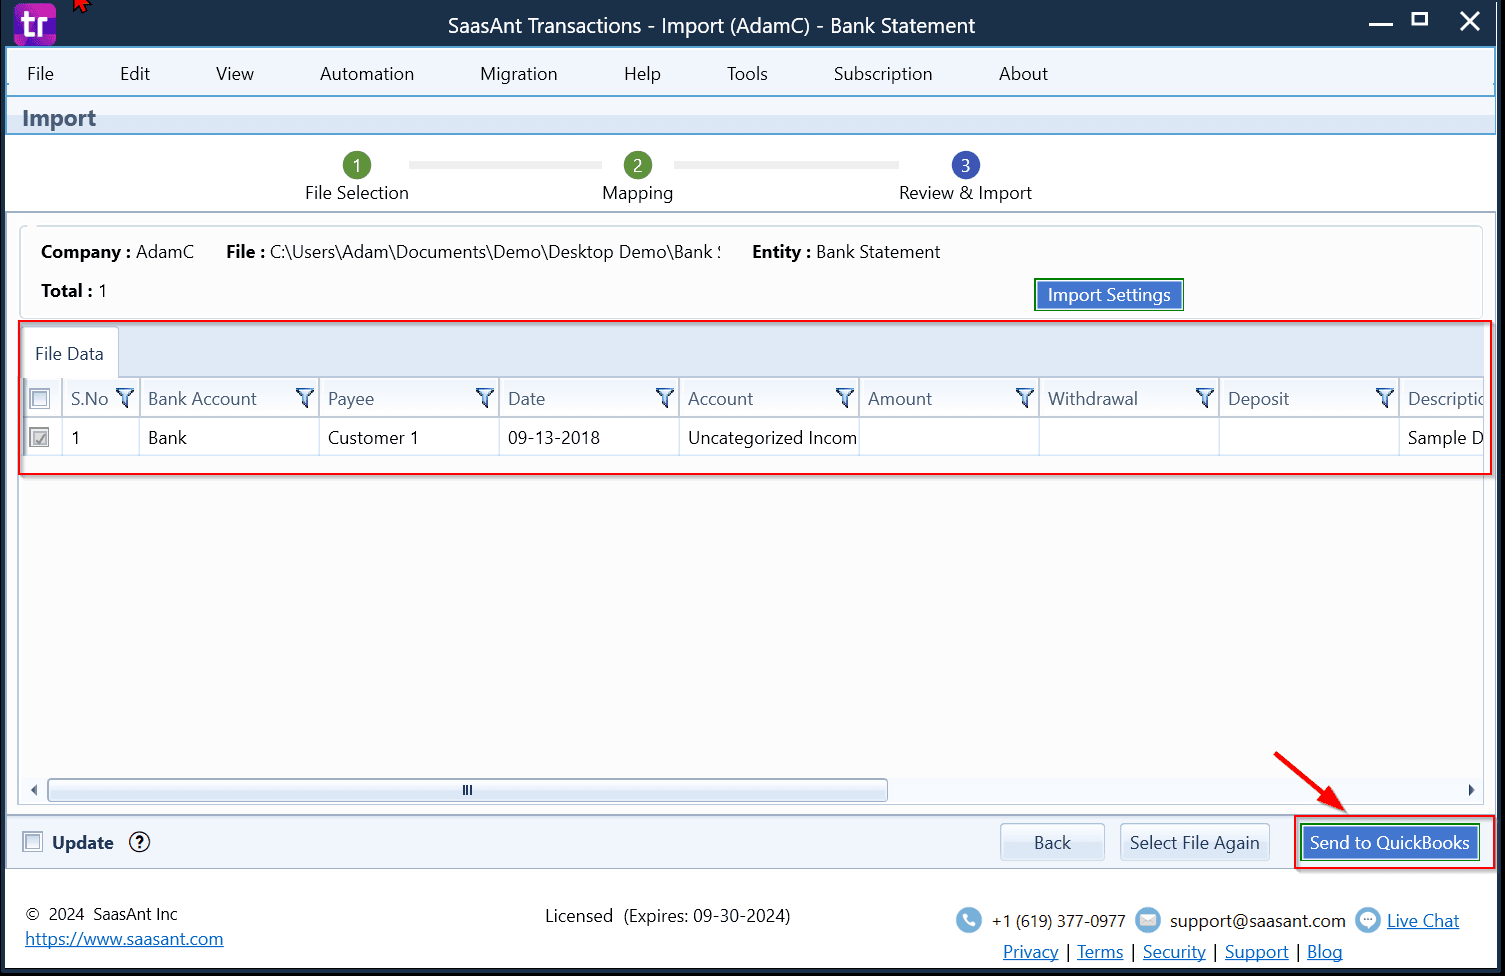
Task: Open the Withdrawal column filter funnel
Action: tap(1205, 398)
